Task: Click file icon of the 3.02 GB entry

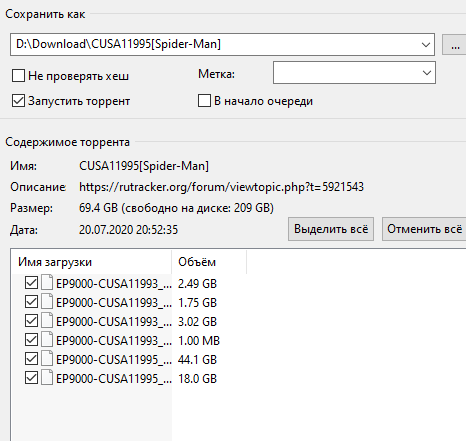Action: click(47, 321)
